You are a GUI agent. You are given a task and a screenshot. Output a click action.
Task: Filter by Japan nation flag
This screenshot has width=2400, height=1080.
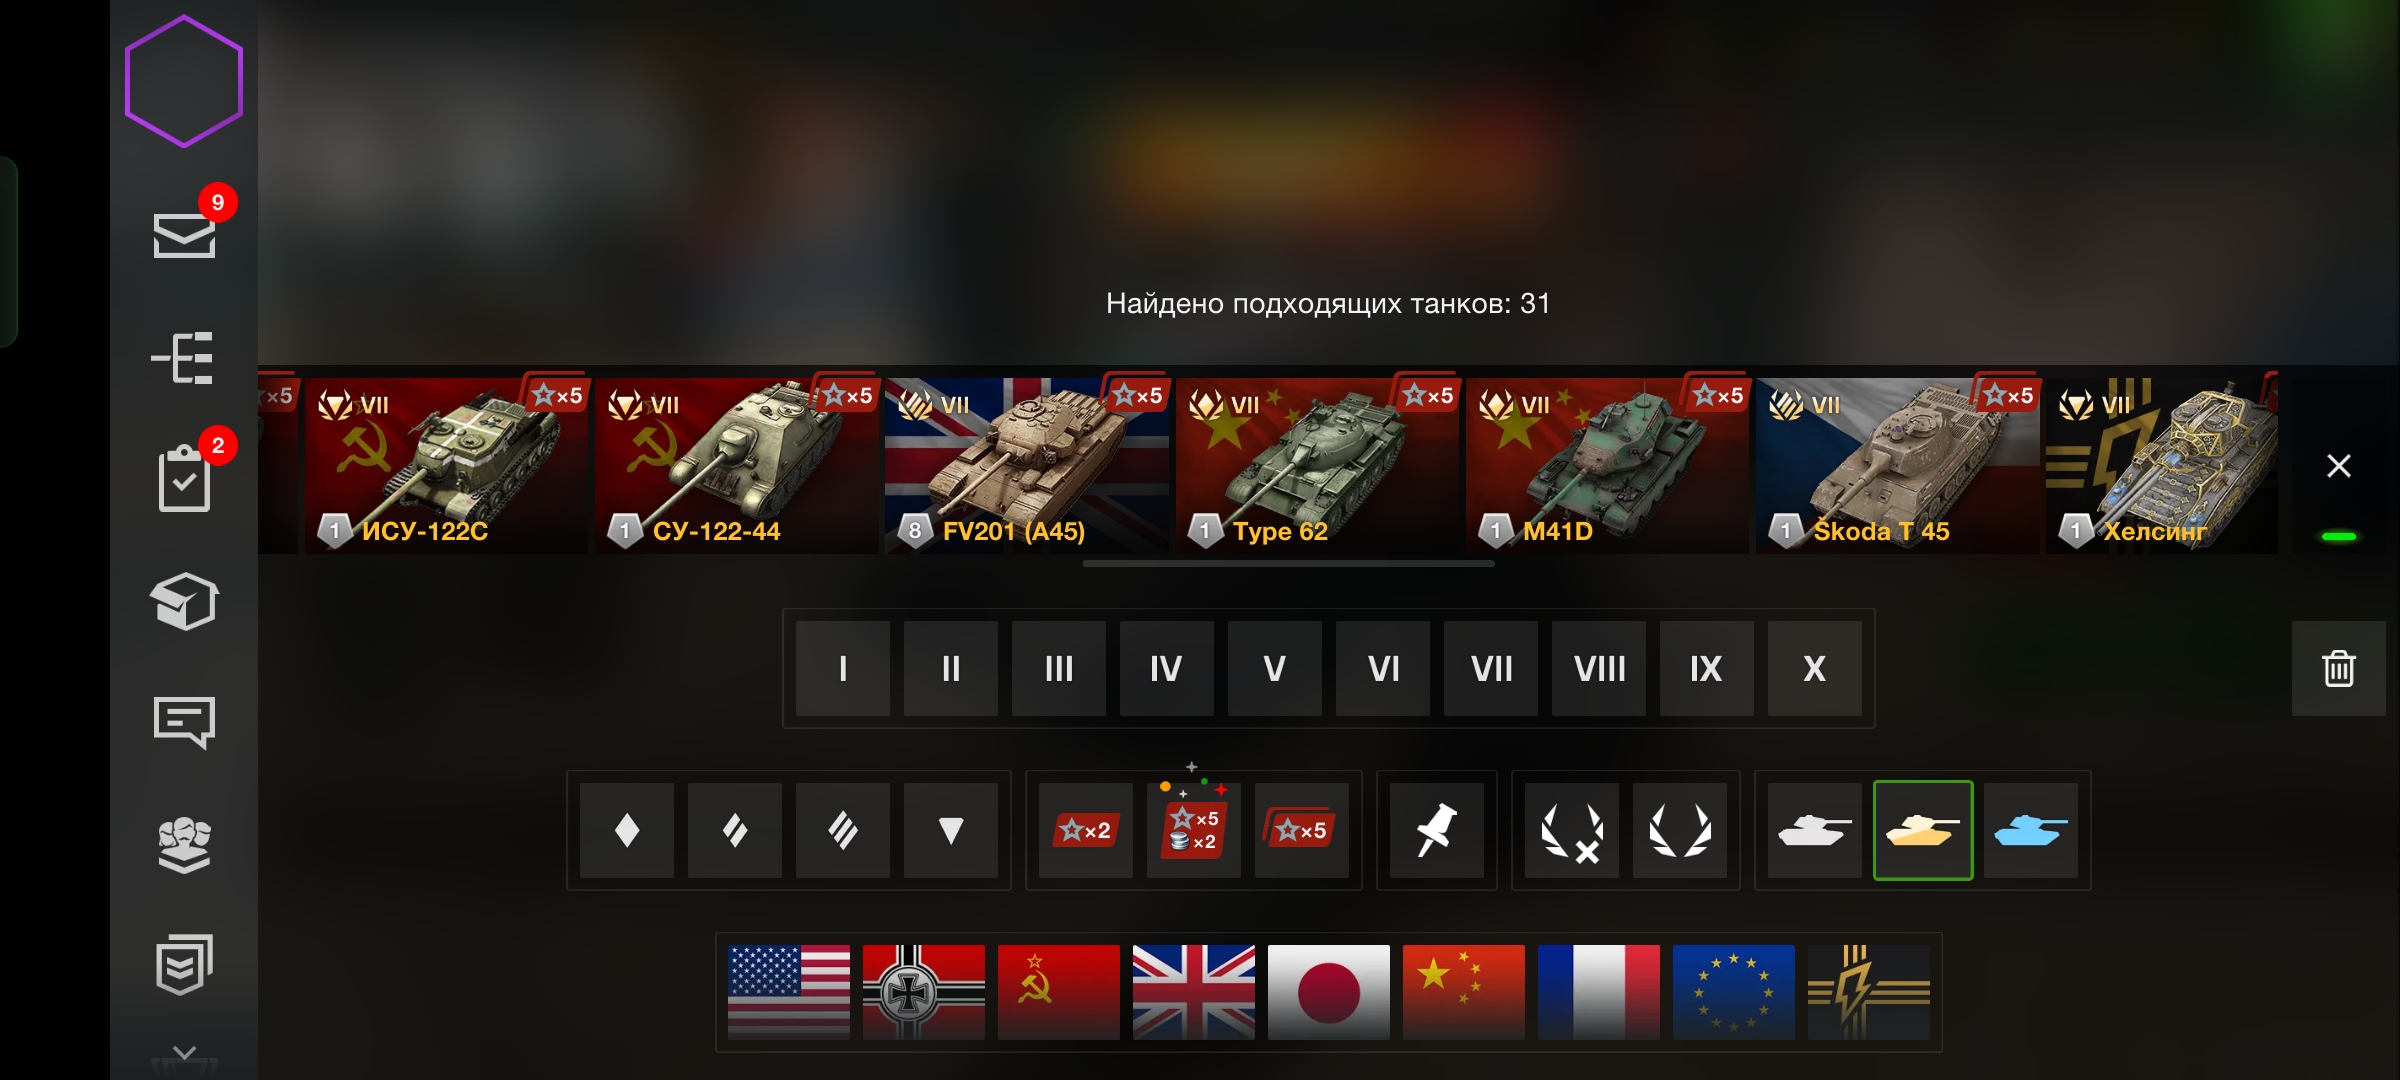(x=1329, y=992)
